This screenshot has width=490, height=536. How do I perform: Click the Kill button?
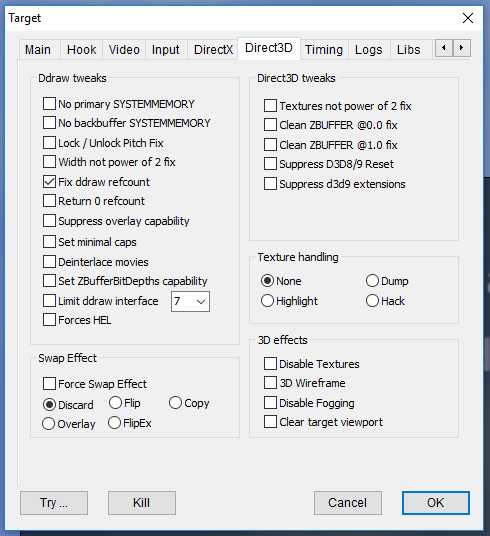click(142, 503)
